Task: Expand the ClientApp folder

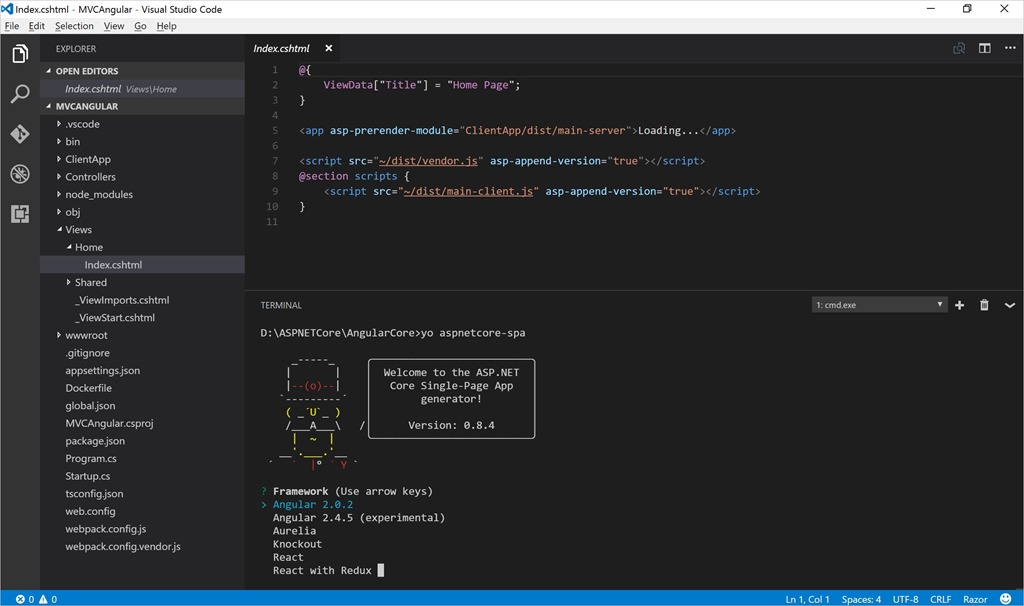Action: pyautogui.click(x=87, y=159)
